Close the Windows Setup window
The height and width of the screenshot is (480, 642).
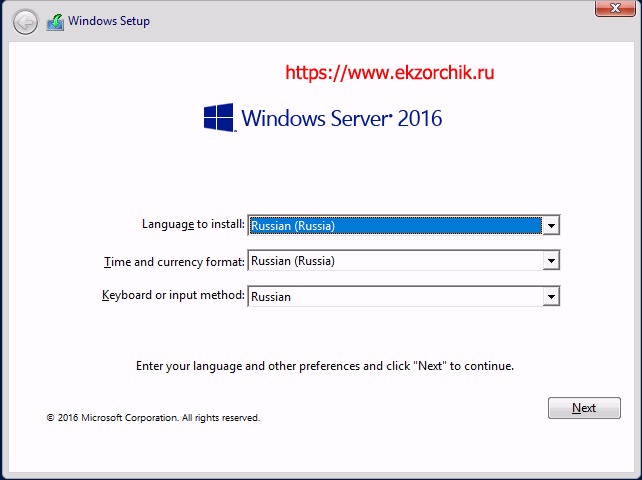pyautogui.click(x=615, y=8)
